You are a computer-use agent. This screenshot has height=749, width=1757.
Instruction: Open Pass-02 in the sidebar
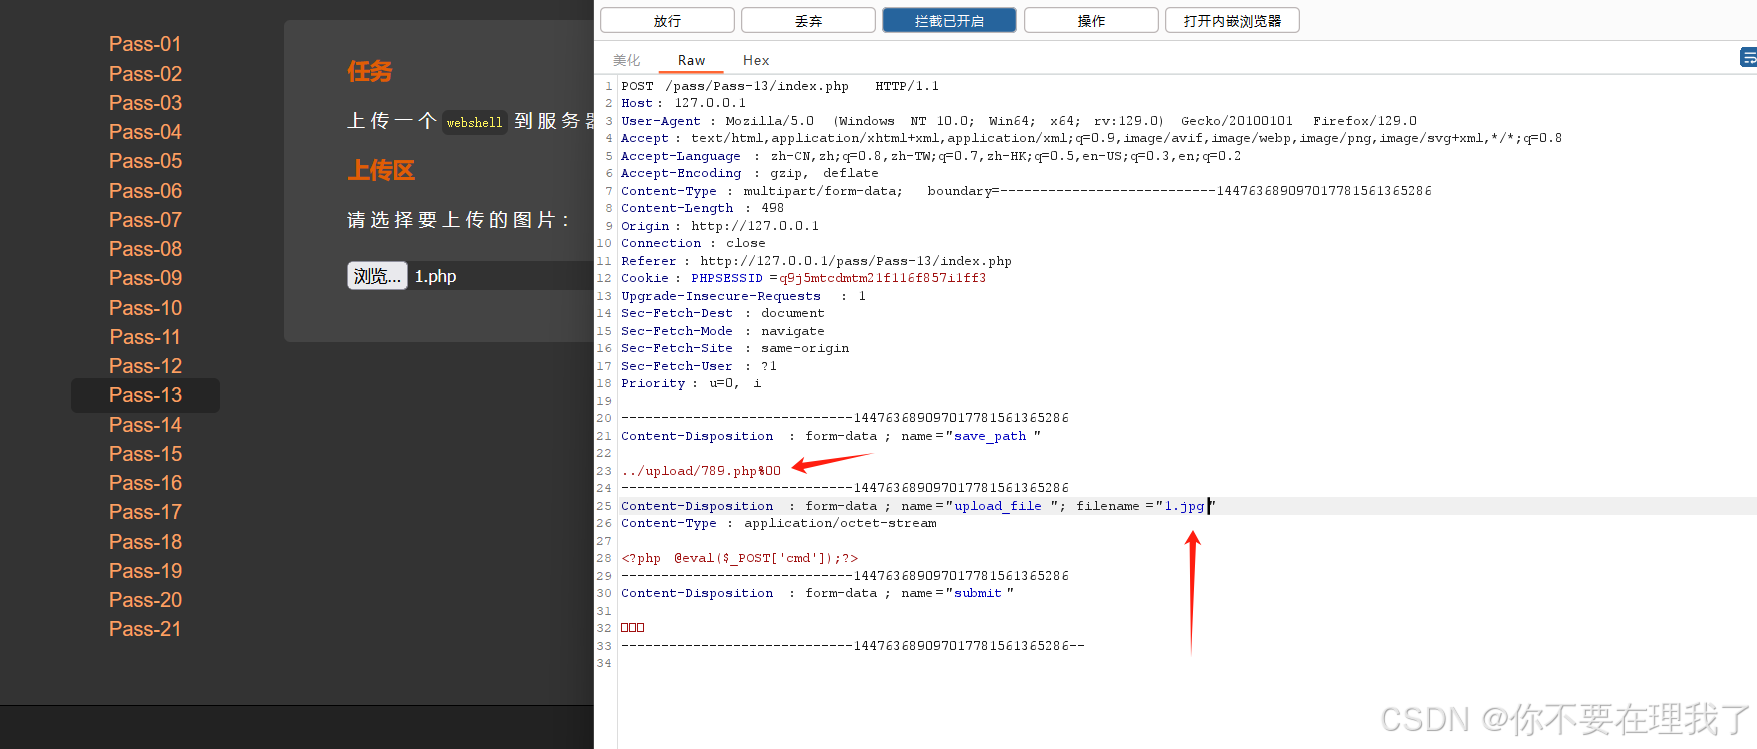(x=145, y=74)
